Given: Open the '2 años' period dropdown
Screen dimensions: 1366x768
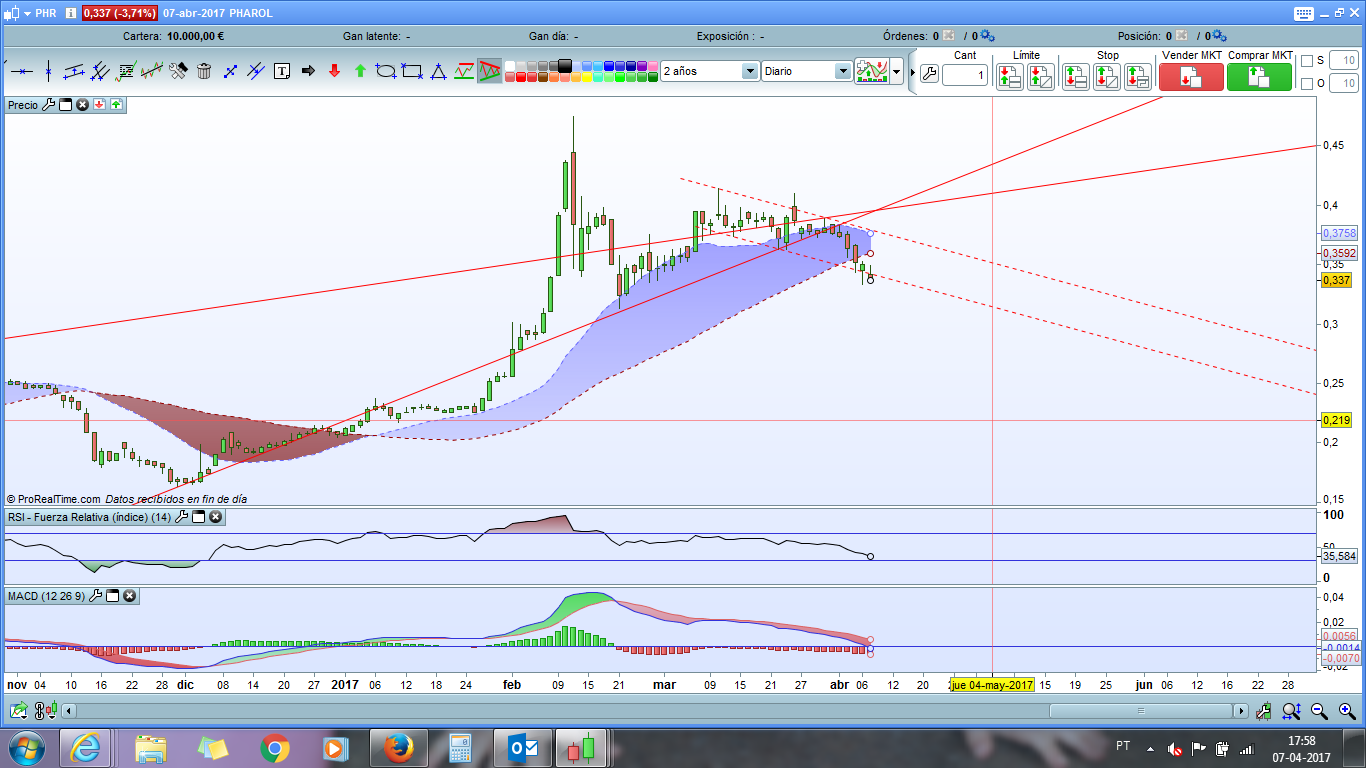Looking at the screenshot, I should click(750, 71).
